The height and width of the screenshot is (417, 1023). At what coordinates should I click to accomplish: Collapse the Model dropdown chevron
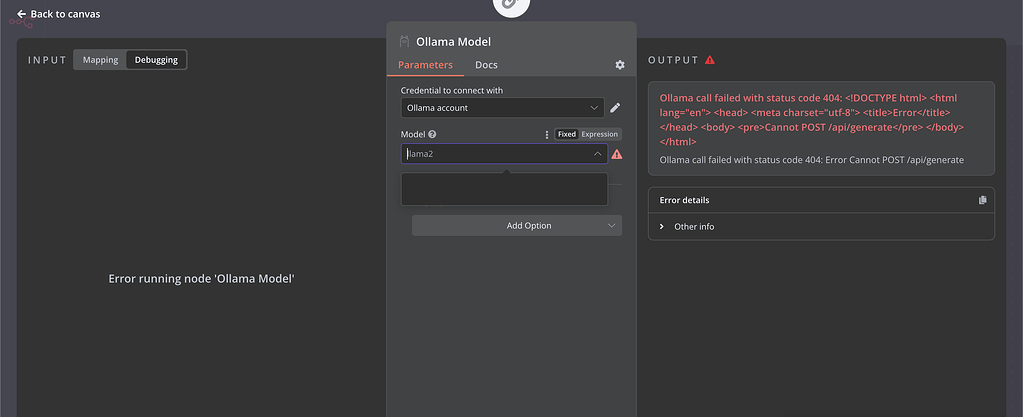pos(597,154)
